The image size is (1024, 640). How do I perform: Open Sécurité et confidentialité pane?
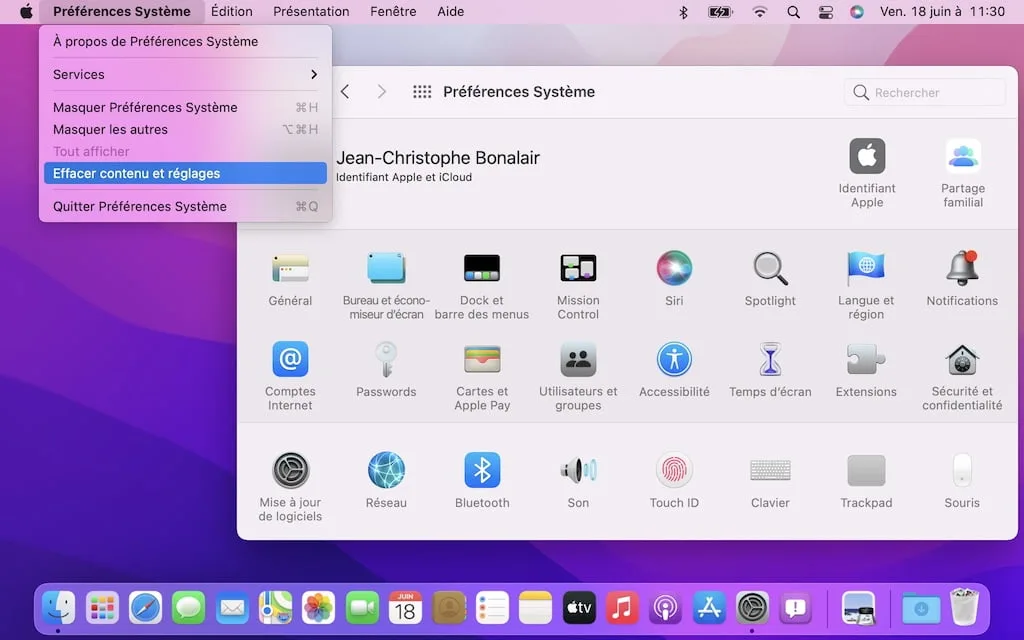click(962, 377)
